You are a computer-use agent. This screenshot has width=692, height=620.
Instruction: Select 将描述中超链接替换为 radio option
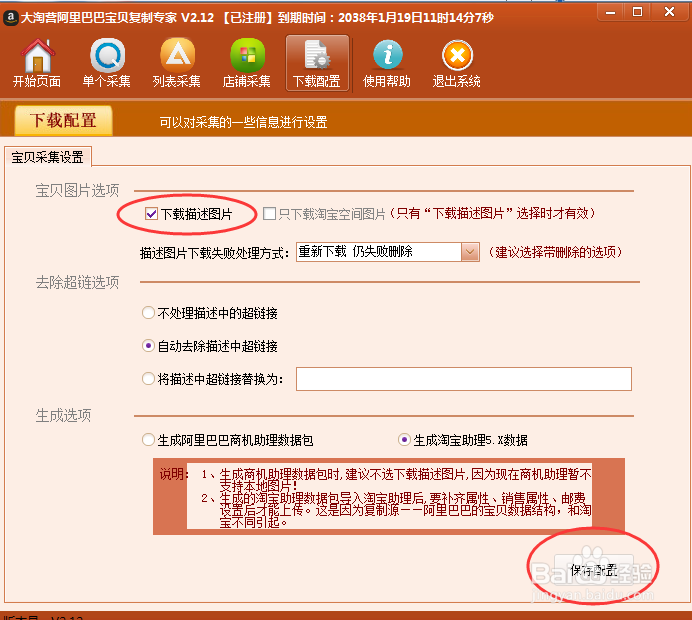(x=148, y=379)
